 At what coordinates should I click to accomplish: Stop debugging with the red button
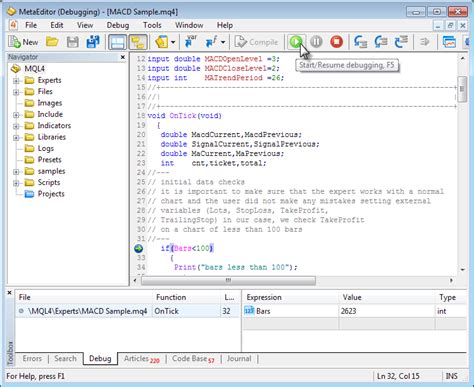336,42
